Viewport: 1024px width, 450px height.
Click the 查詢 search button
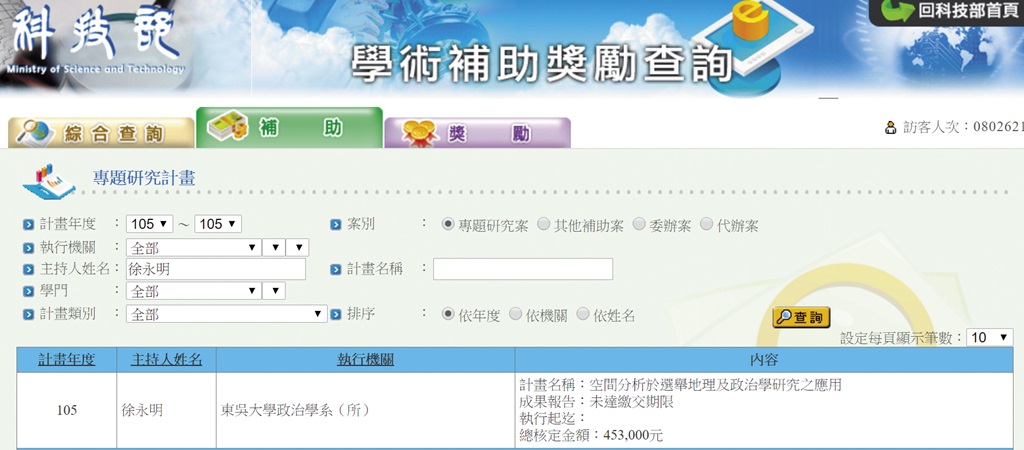(801, 317)
